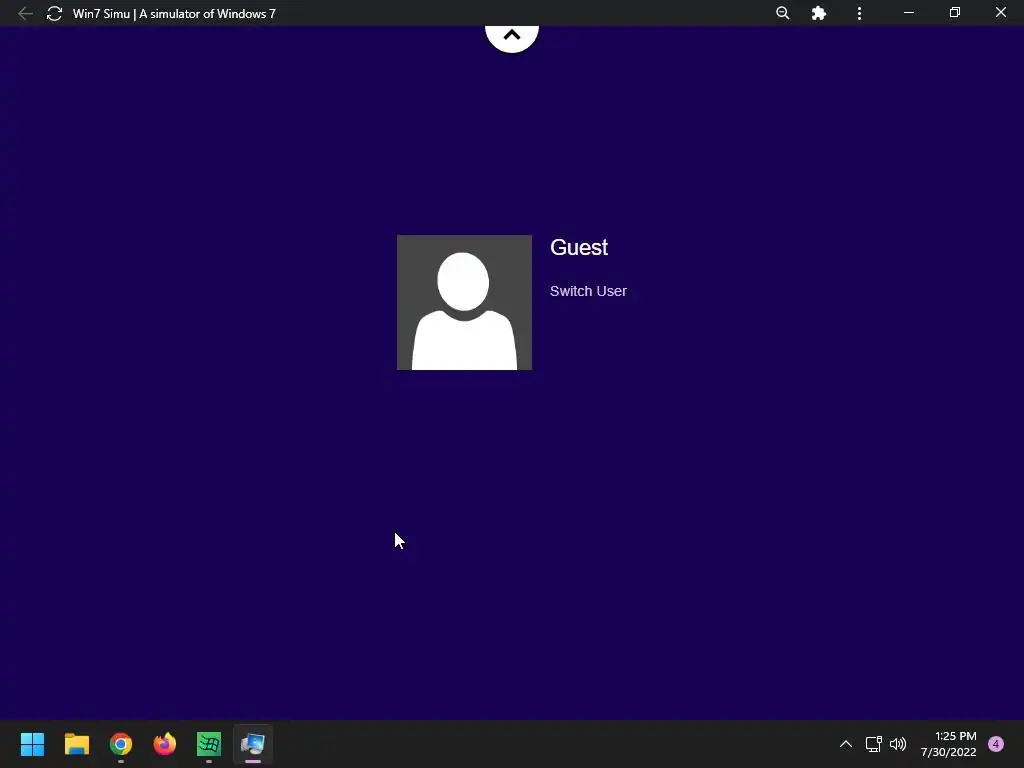
Task: Restore down the Win7 Simu window
Action: coord(955,13)
